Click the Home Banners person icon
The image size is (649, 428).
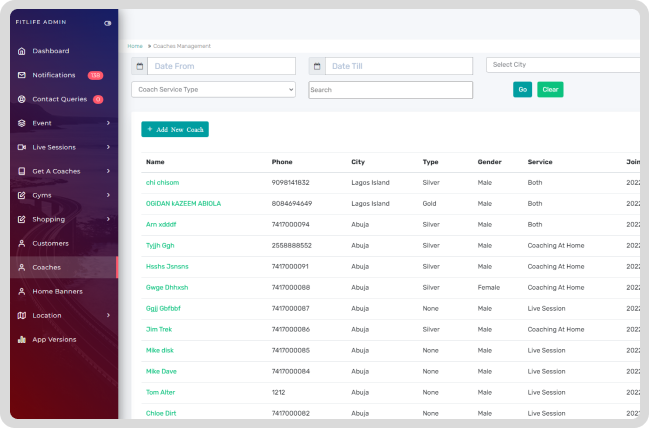[x=22, y=291]
